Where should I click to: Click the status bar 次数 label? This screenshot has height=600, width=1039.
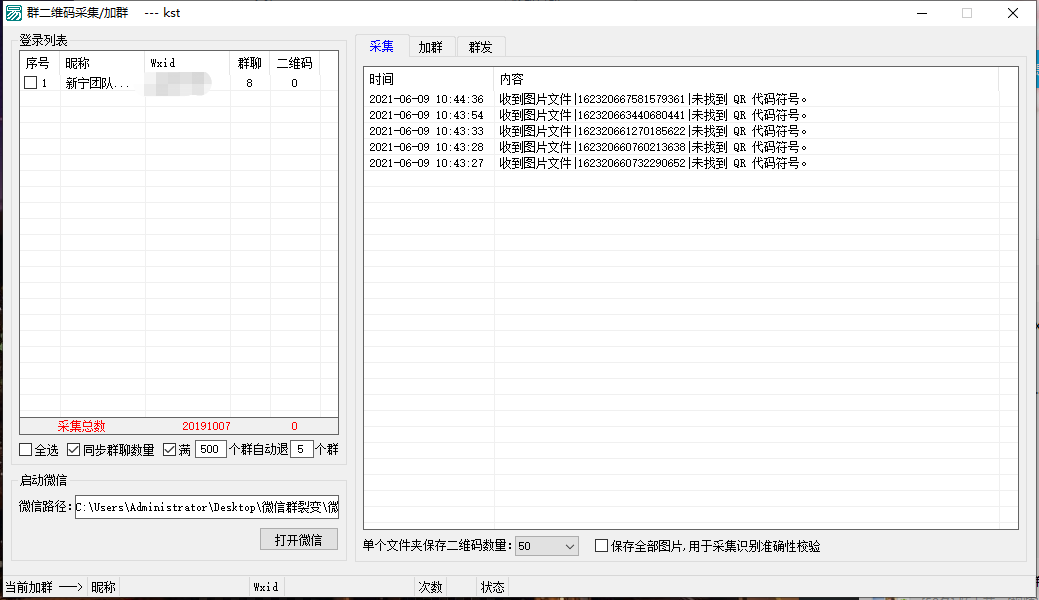(x=430, y=587)
